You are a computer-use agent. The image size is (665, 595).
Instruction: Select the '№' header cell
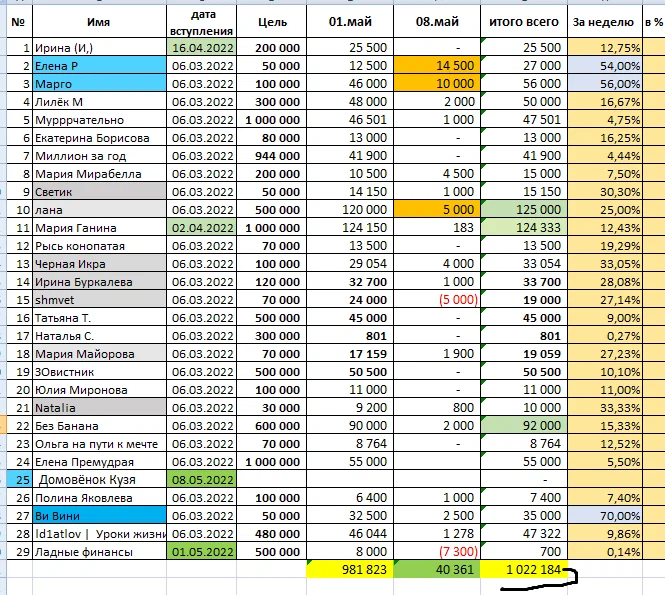point(20,22)
